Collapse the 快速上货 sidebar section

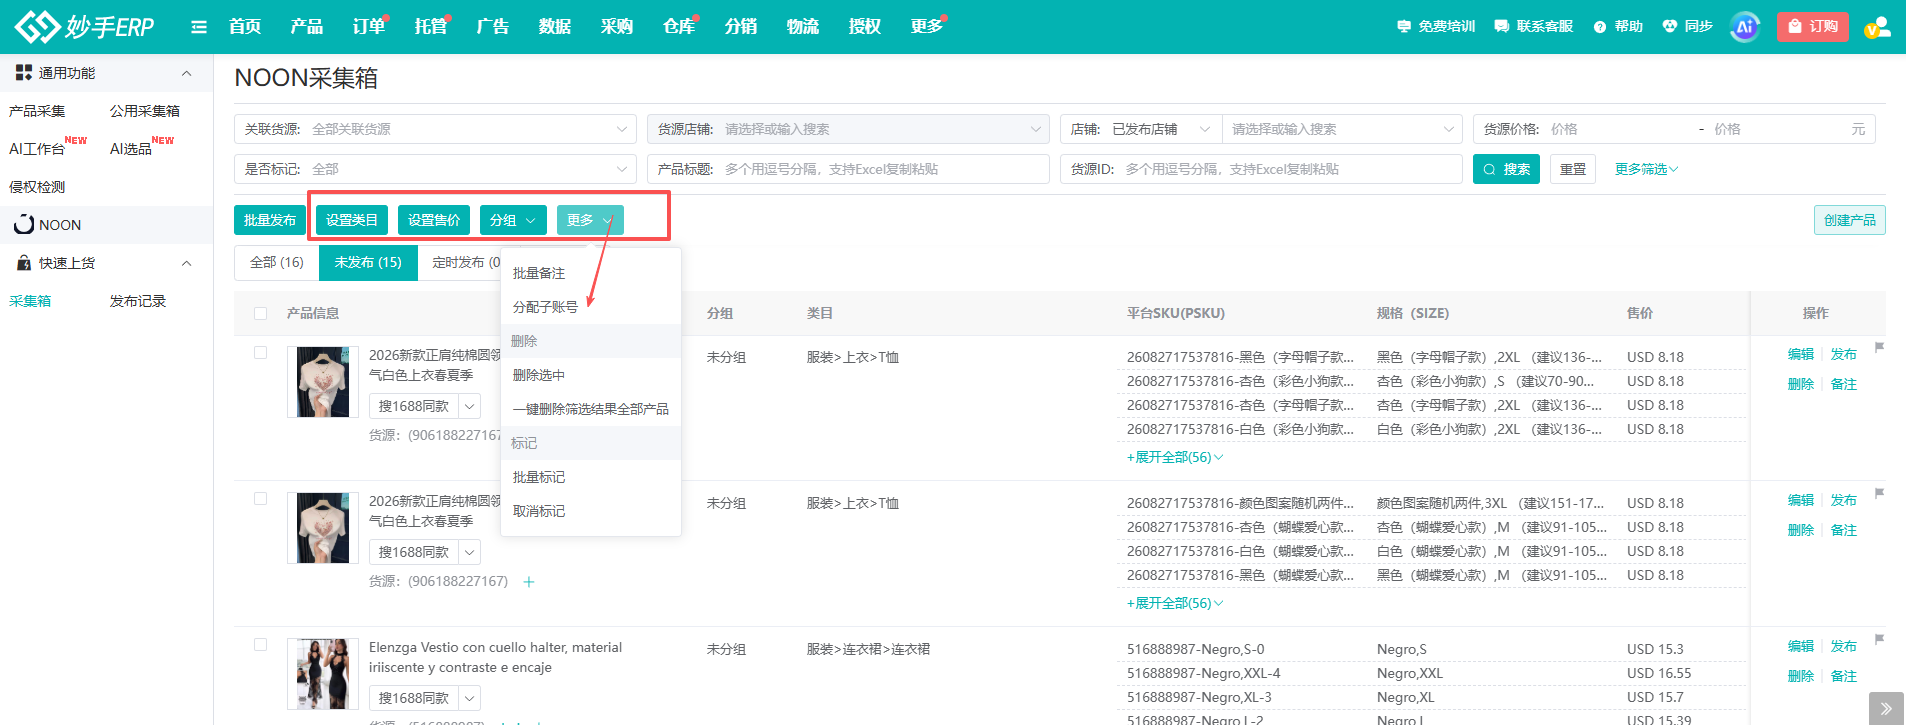(x=186, y=263)
